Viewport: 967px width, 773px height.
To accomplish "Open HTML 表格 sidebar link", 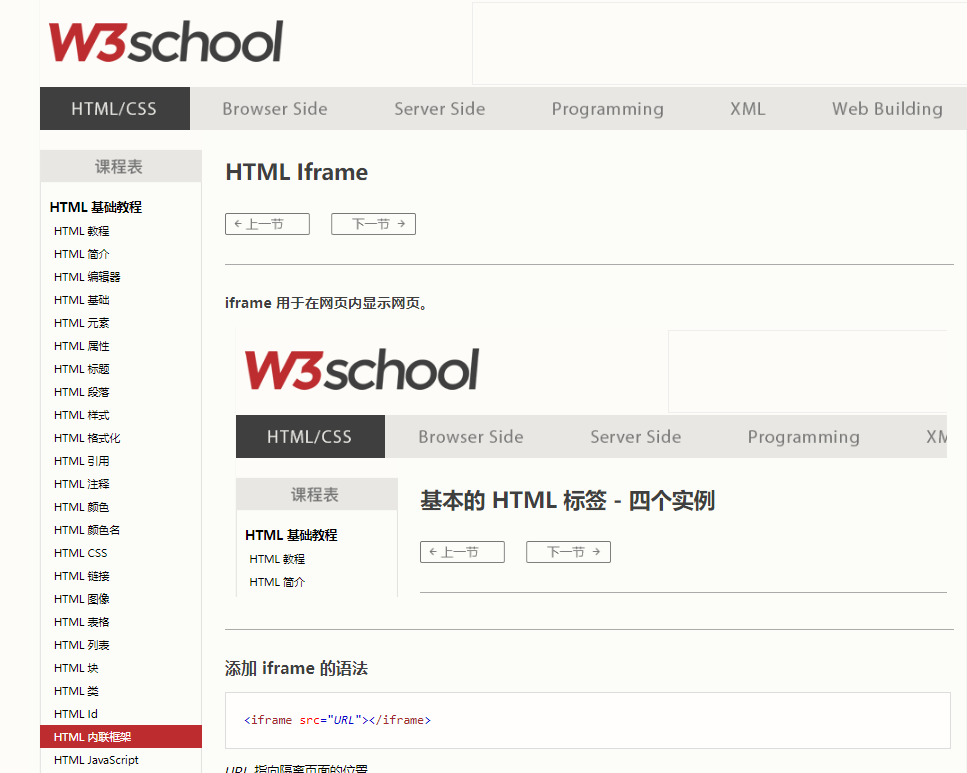I will click(x=81, y=622).
